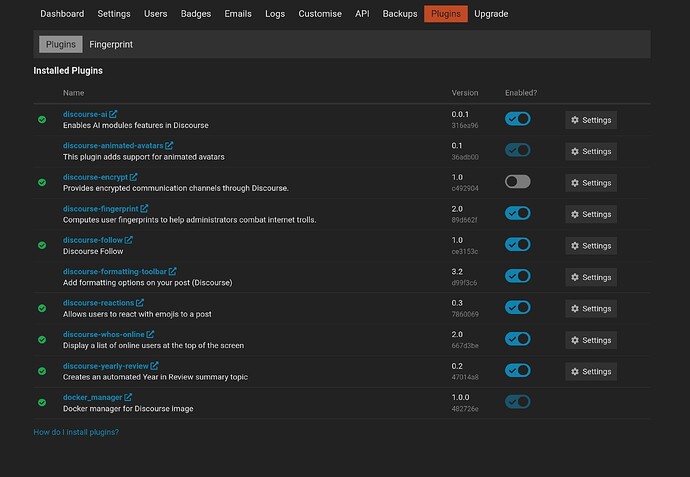This screenshot has height=477, width=690.
Task: Open the discourse-ai plugin name link
Action: click(x=85, y=114)
